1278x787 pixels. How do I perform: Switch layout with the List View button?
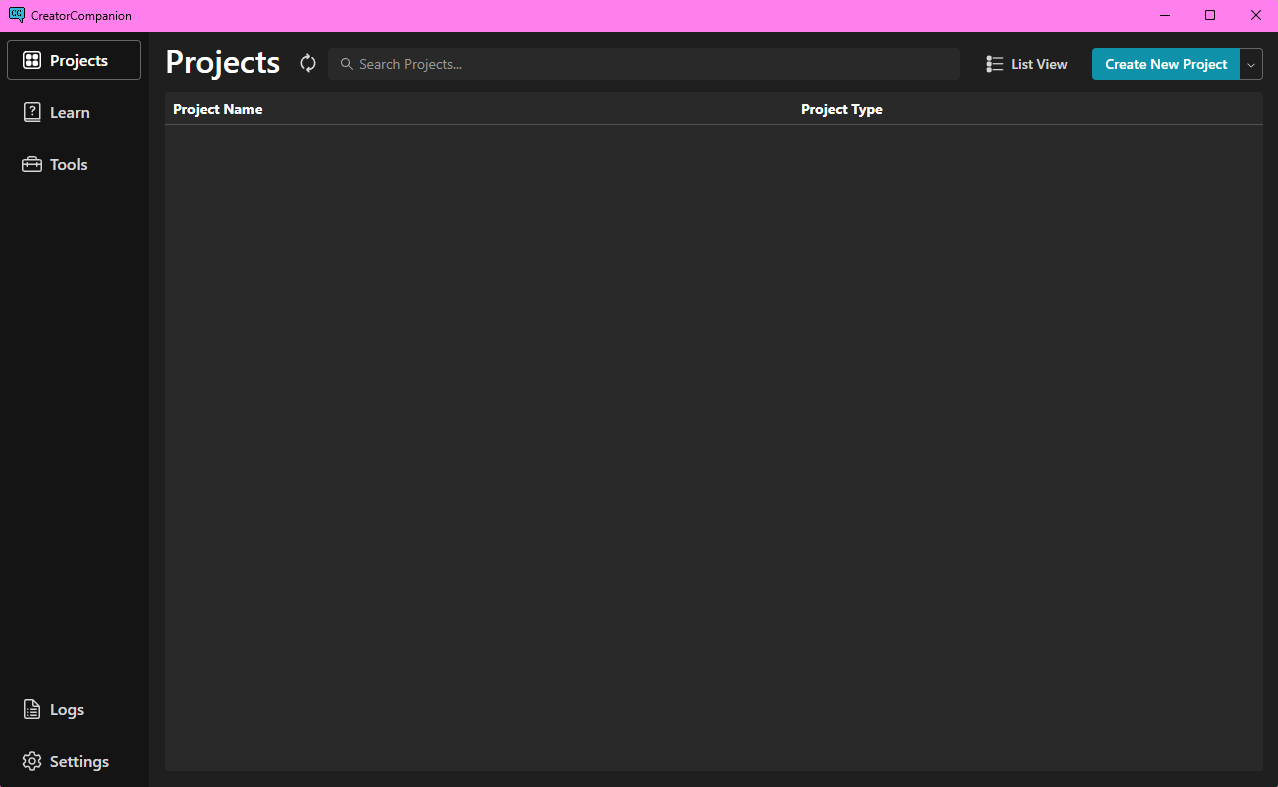coord(1027,64)
